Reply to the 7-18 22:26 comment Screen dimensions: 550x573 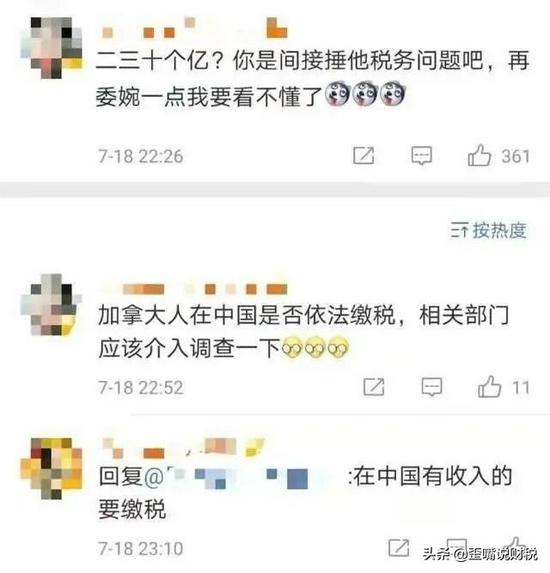coord(422,156)
